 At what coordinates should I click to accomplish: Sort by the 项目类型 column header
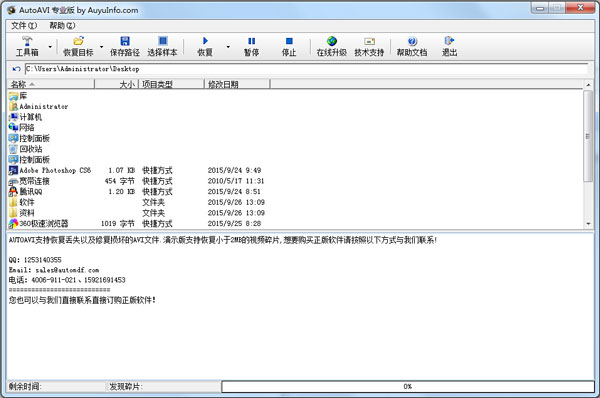pyautogui.click(x=171, y=84)
